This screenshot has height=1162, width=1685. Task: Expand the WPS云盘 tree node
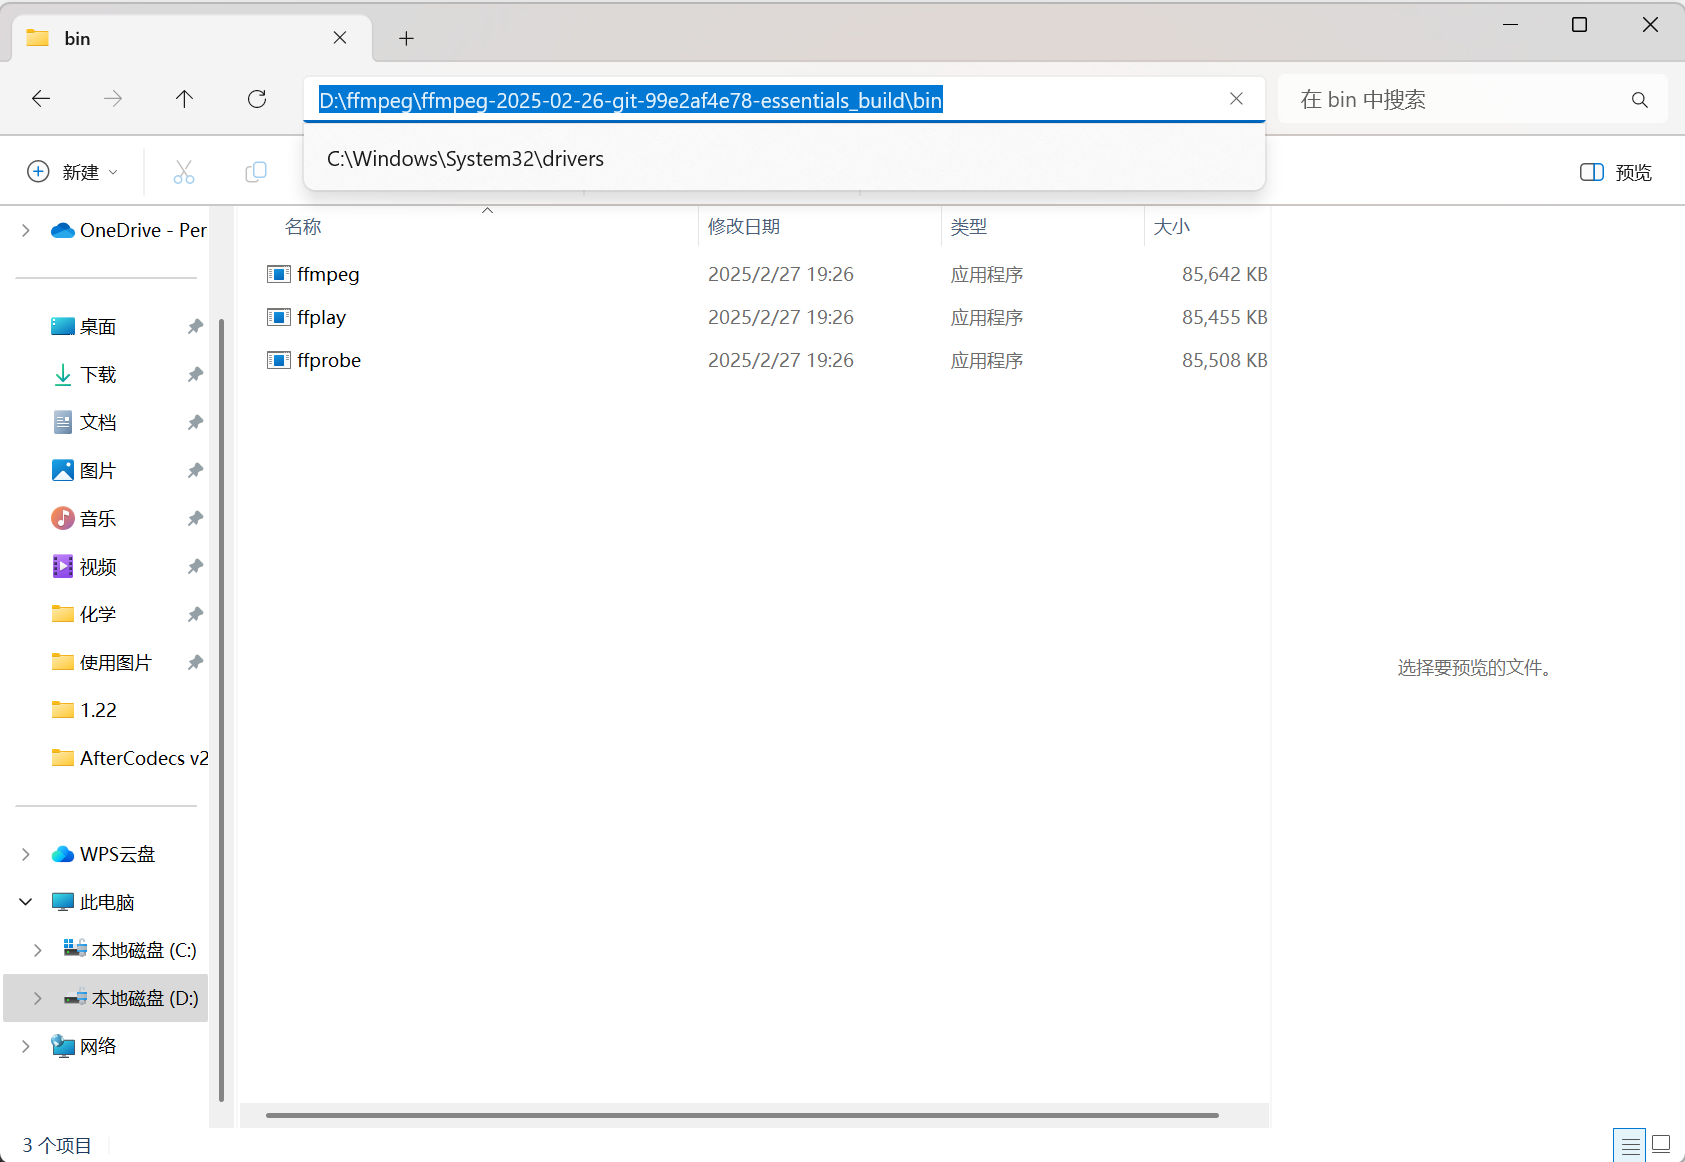[26, 854]
